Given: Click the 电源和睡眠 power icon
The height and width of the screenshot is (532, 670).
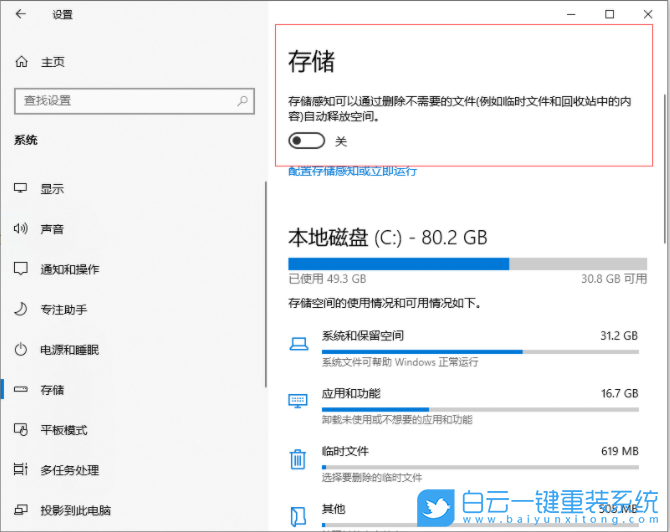Looking at the screenshot, I should [21, 349].
